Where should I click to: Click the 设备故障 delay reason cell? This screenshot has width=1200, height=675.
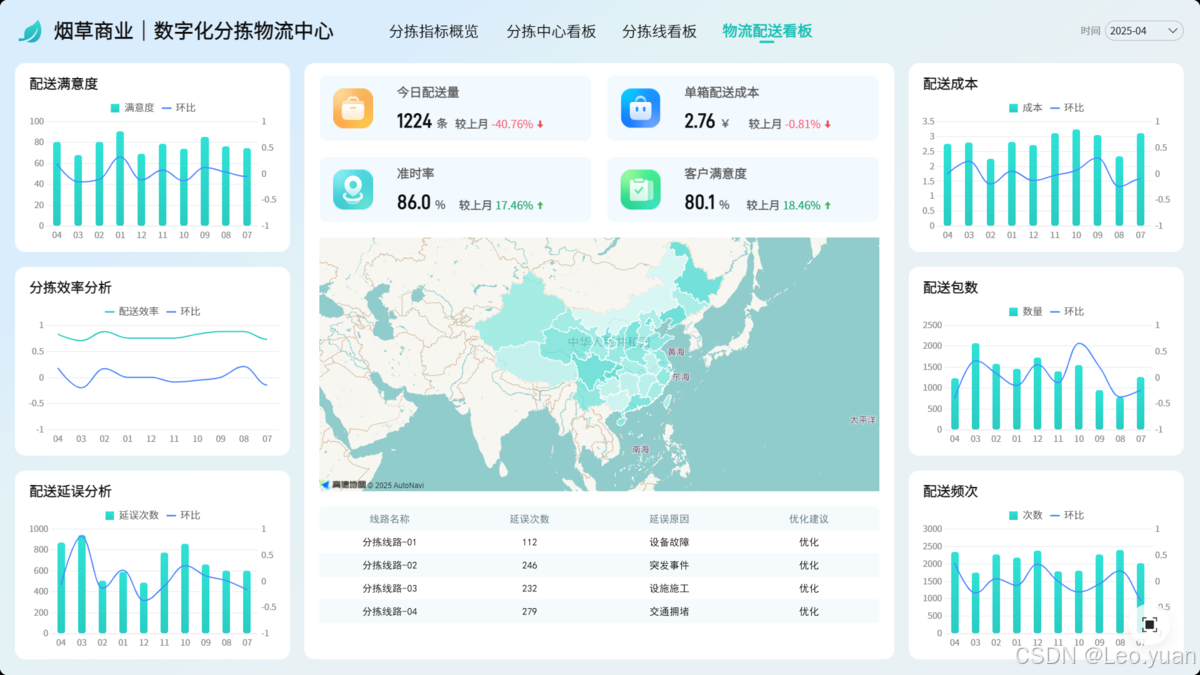coord(669,542)
